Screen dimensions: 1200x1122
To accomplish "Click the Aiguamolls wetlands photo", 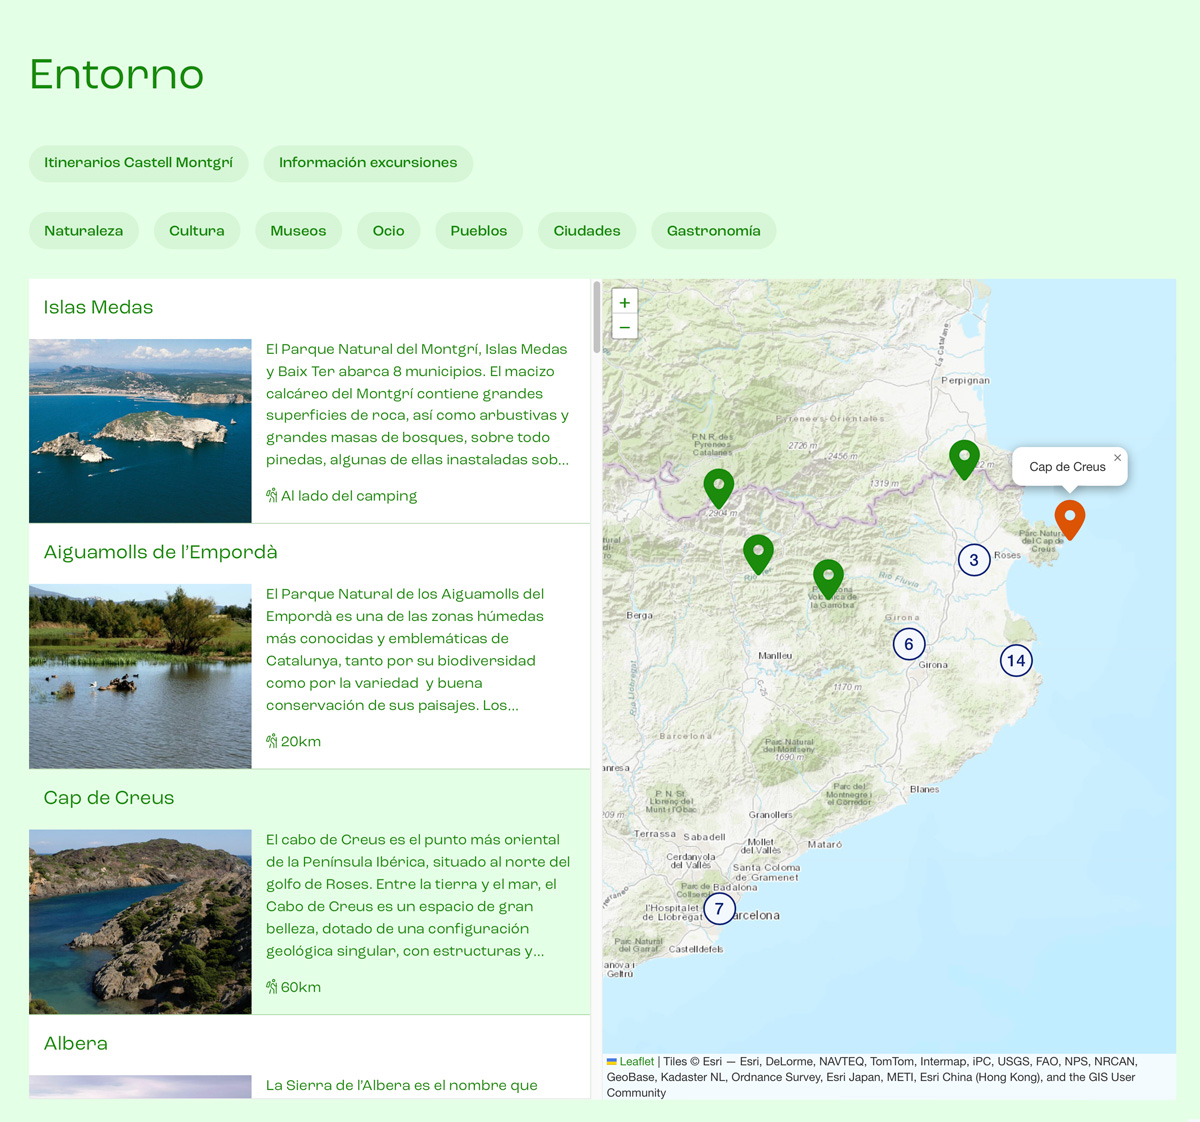I will point(140,677).
